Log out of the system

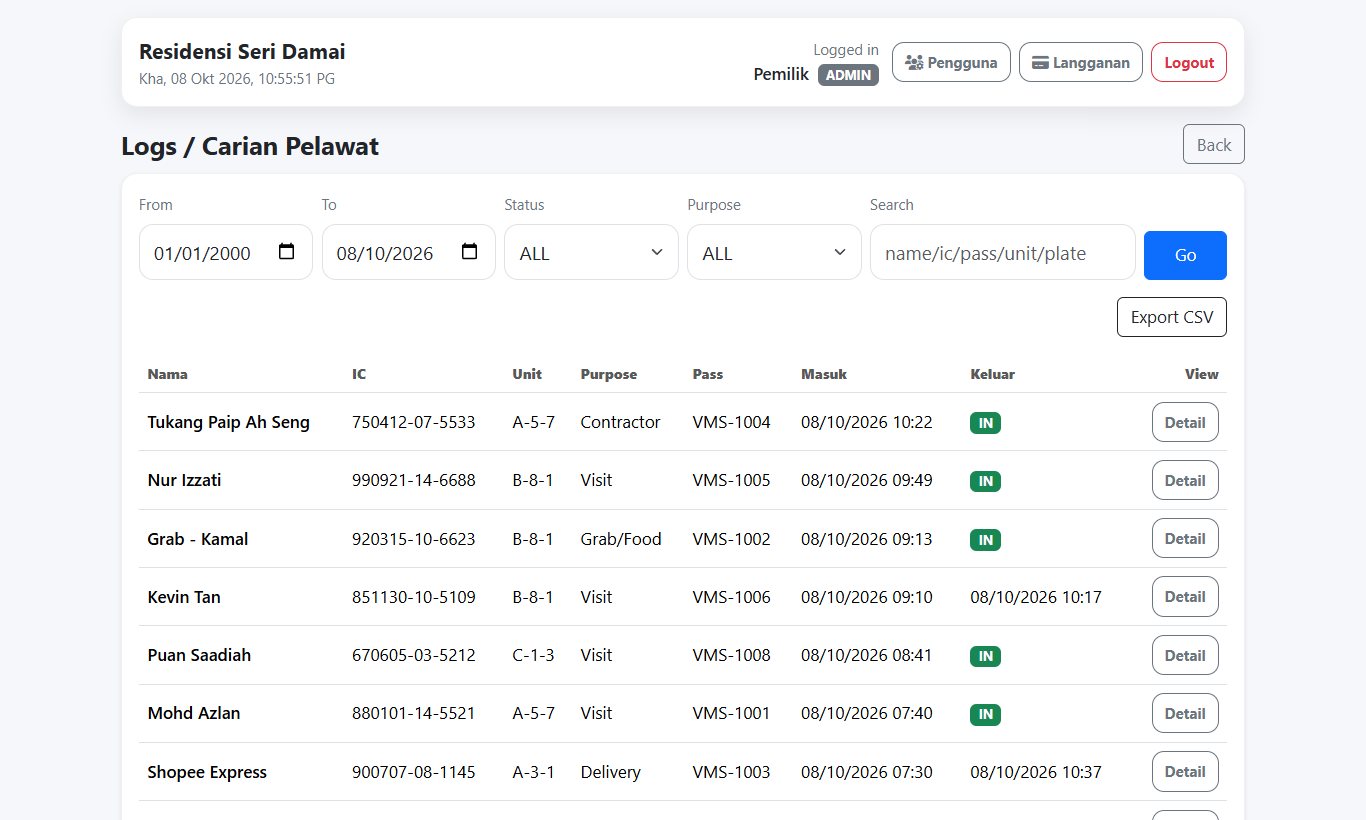[x=1189, y=62]
